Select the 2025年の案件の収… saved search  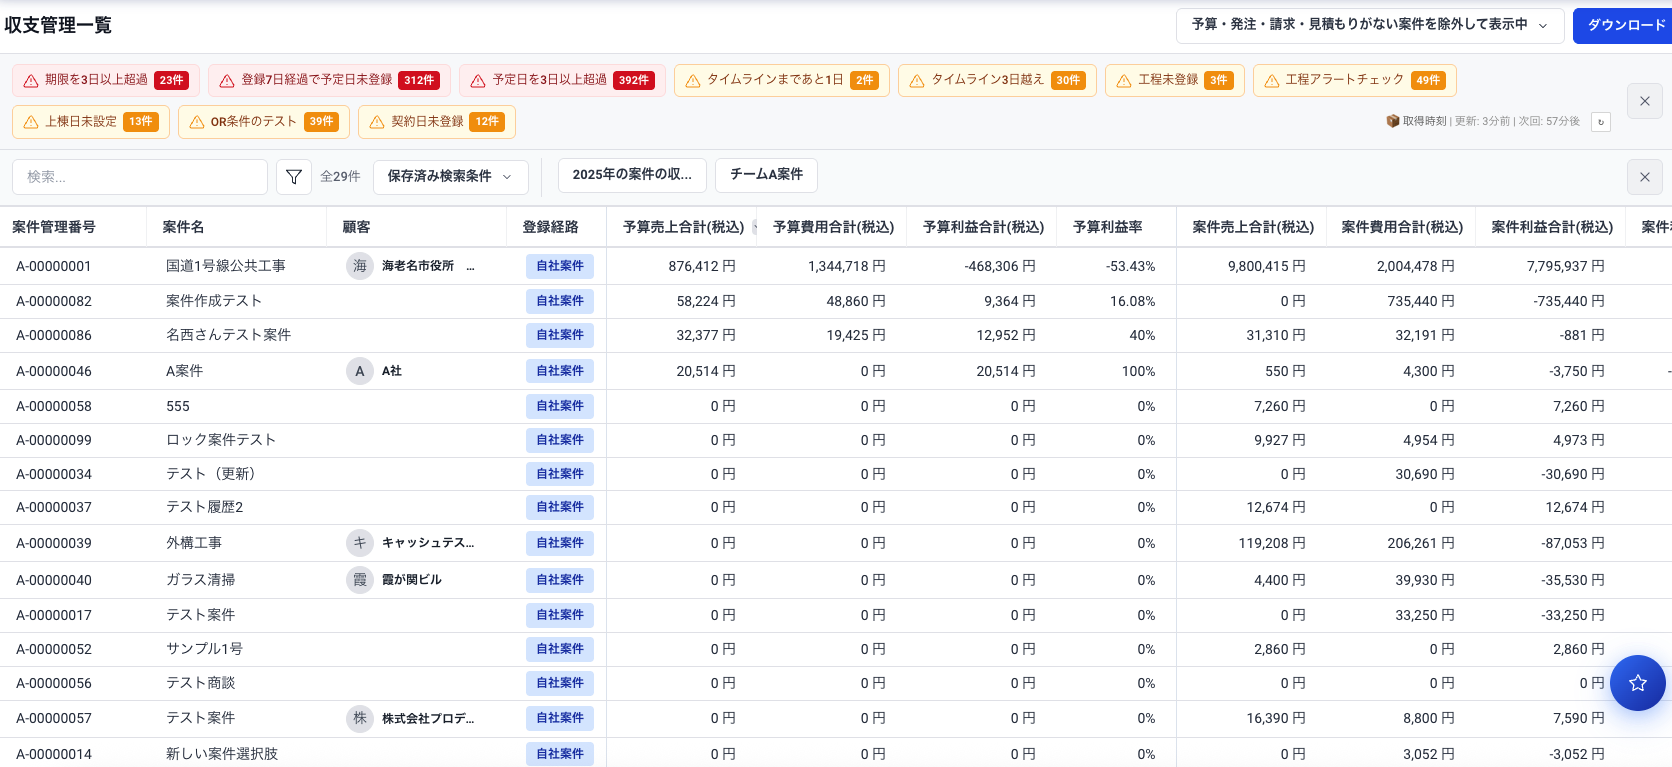pos(632,175)
